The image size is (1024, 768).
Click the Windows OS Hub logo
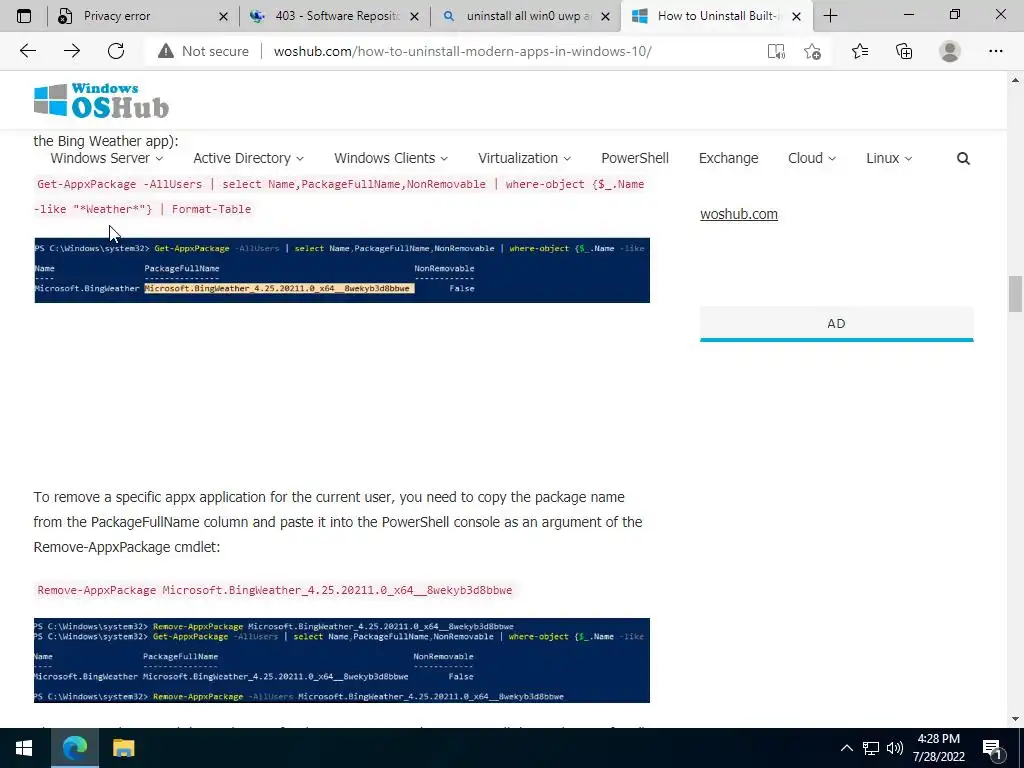tap(101, 101)
